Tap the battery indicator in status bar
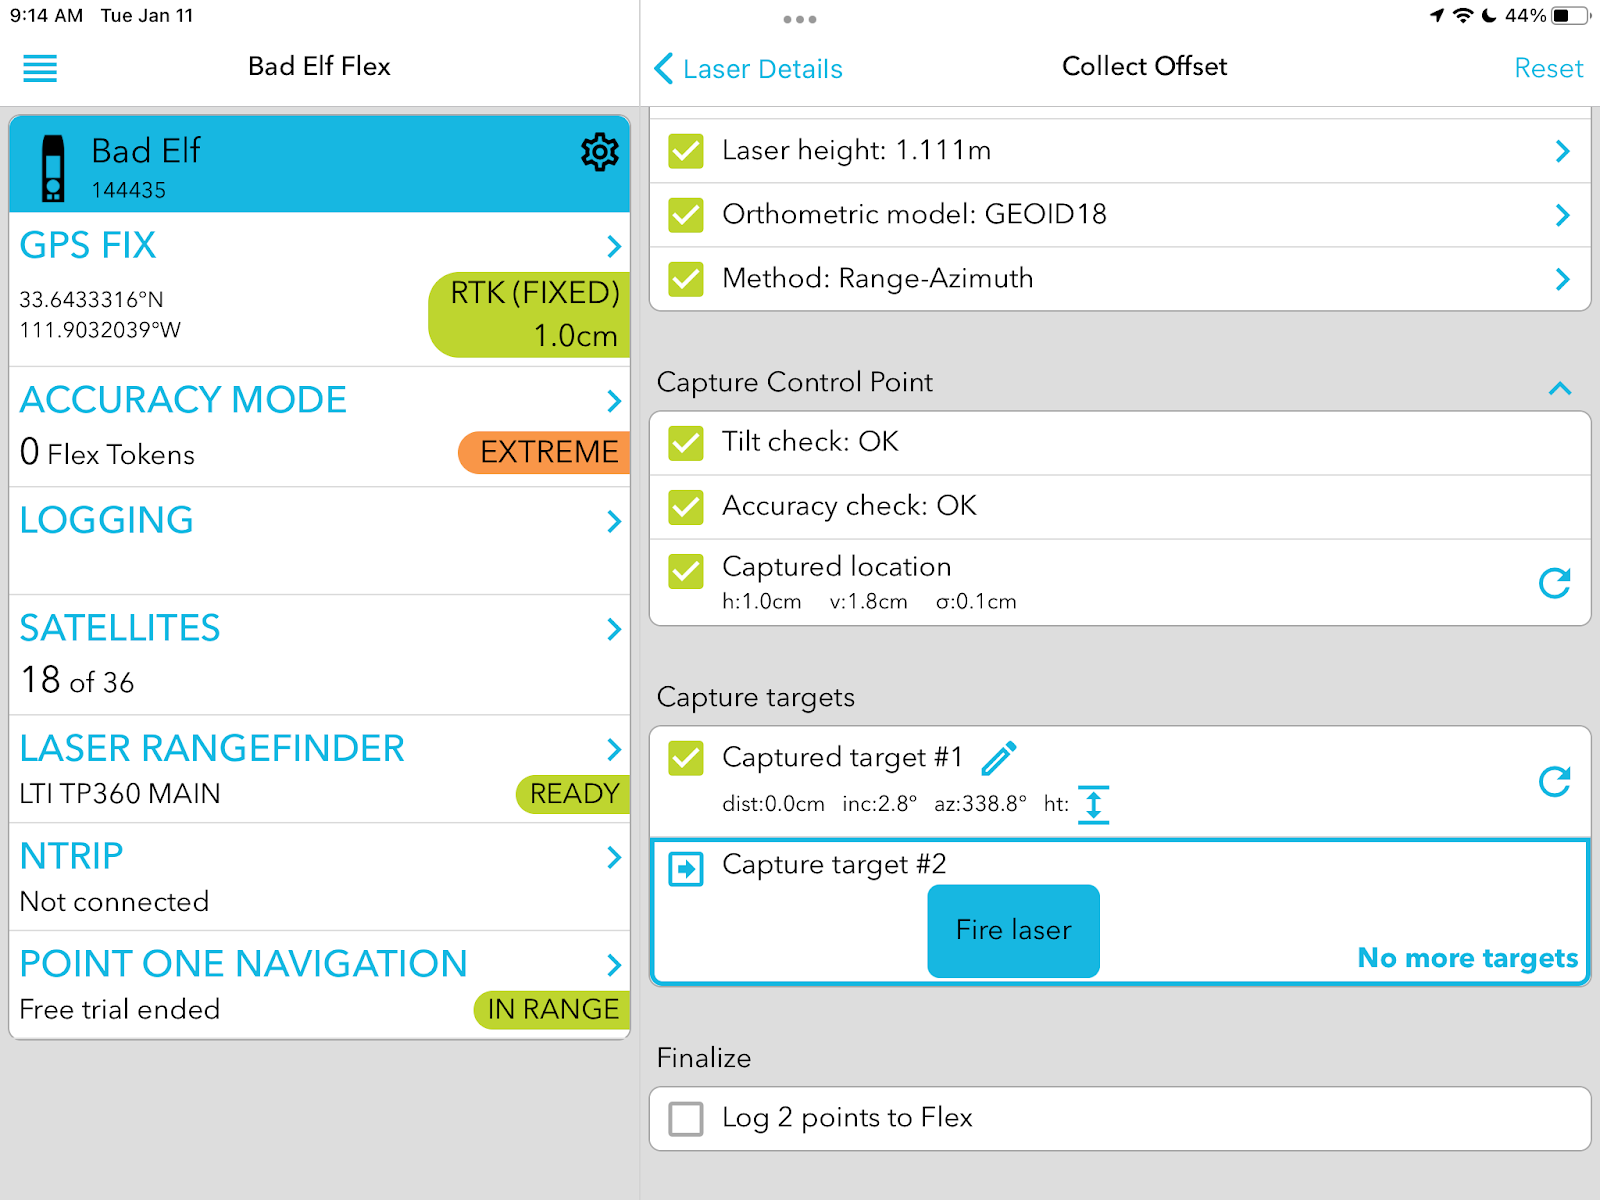The width and height of the screenshot is (1600, 1200). (1570, 15)
